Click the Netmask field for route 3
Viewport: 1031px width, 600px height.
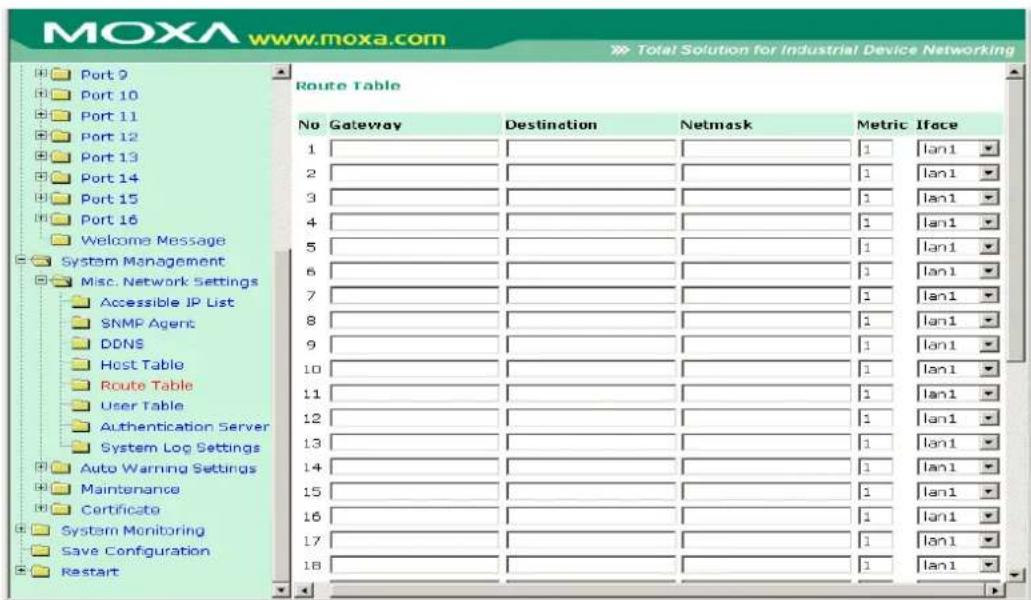click(x=766, y=198)
